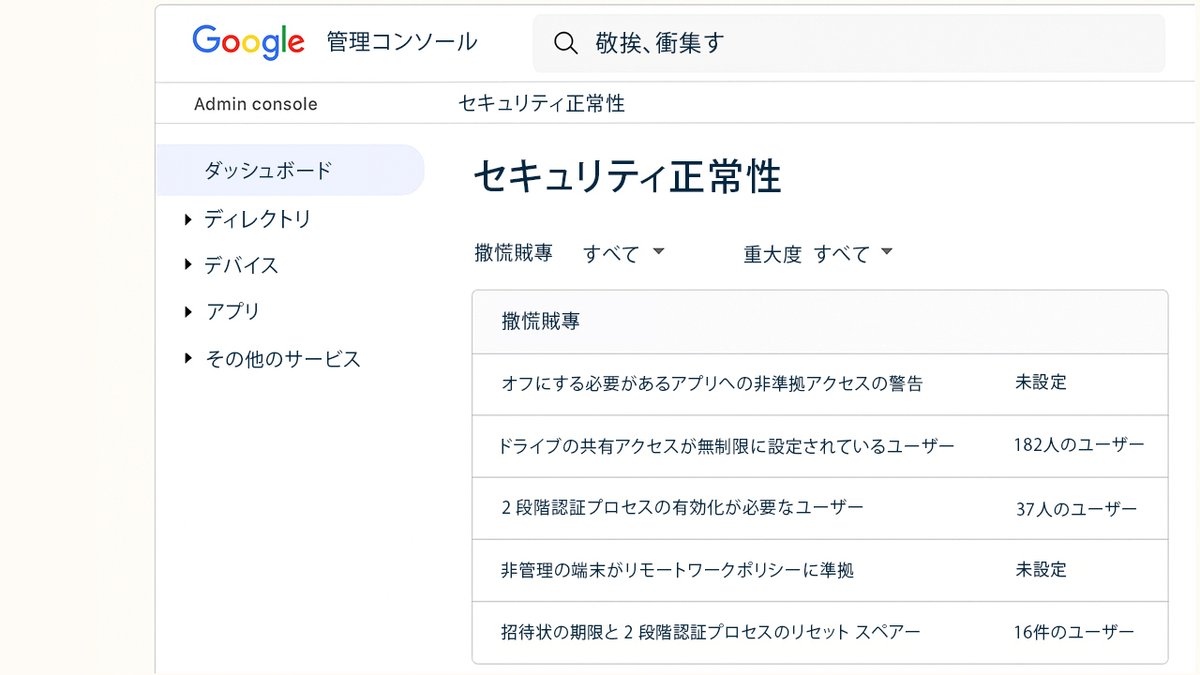The height and width of the screenshot is (675, 1200).
Task: Expand the ディレクトリ tree arrow
Action: click(x=188, y=219)
